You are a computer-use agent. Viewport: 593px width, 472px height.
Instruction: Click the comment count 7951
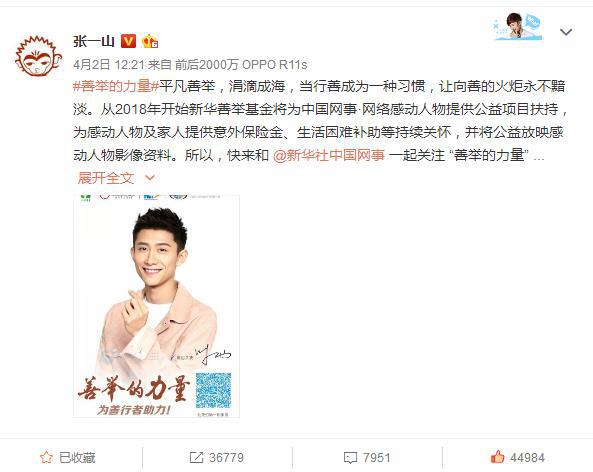click(376, 458)
